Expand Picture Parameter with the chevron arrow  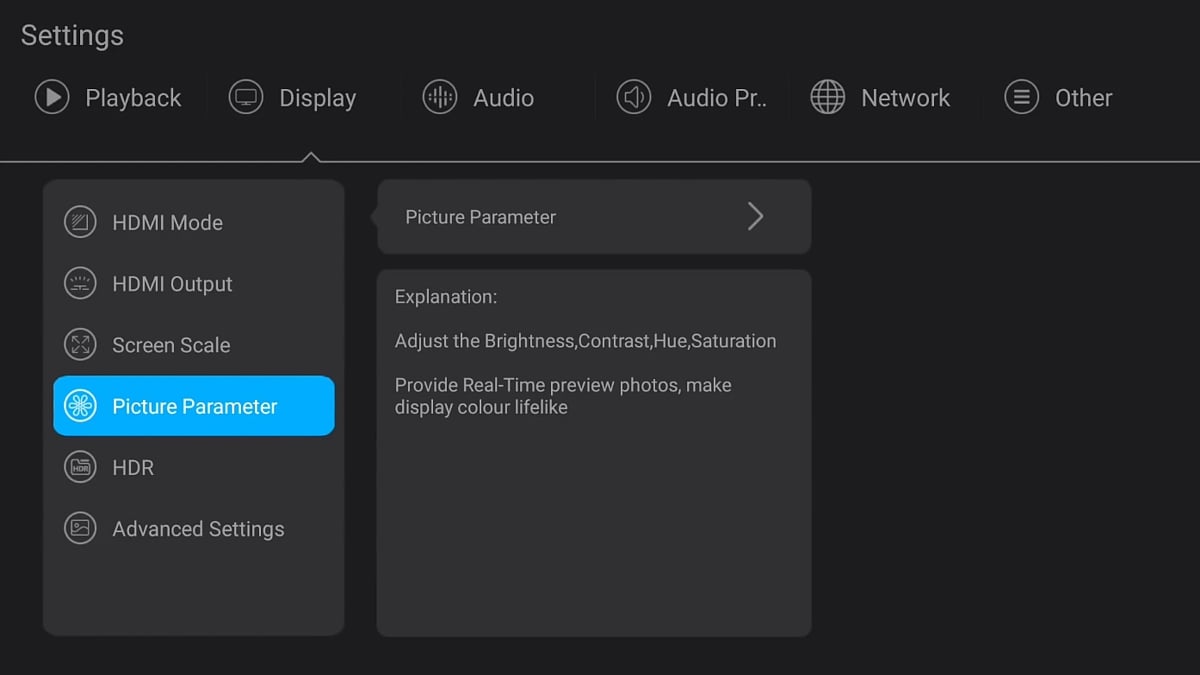pyautogui.click(x=755, y=217)
